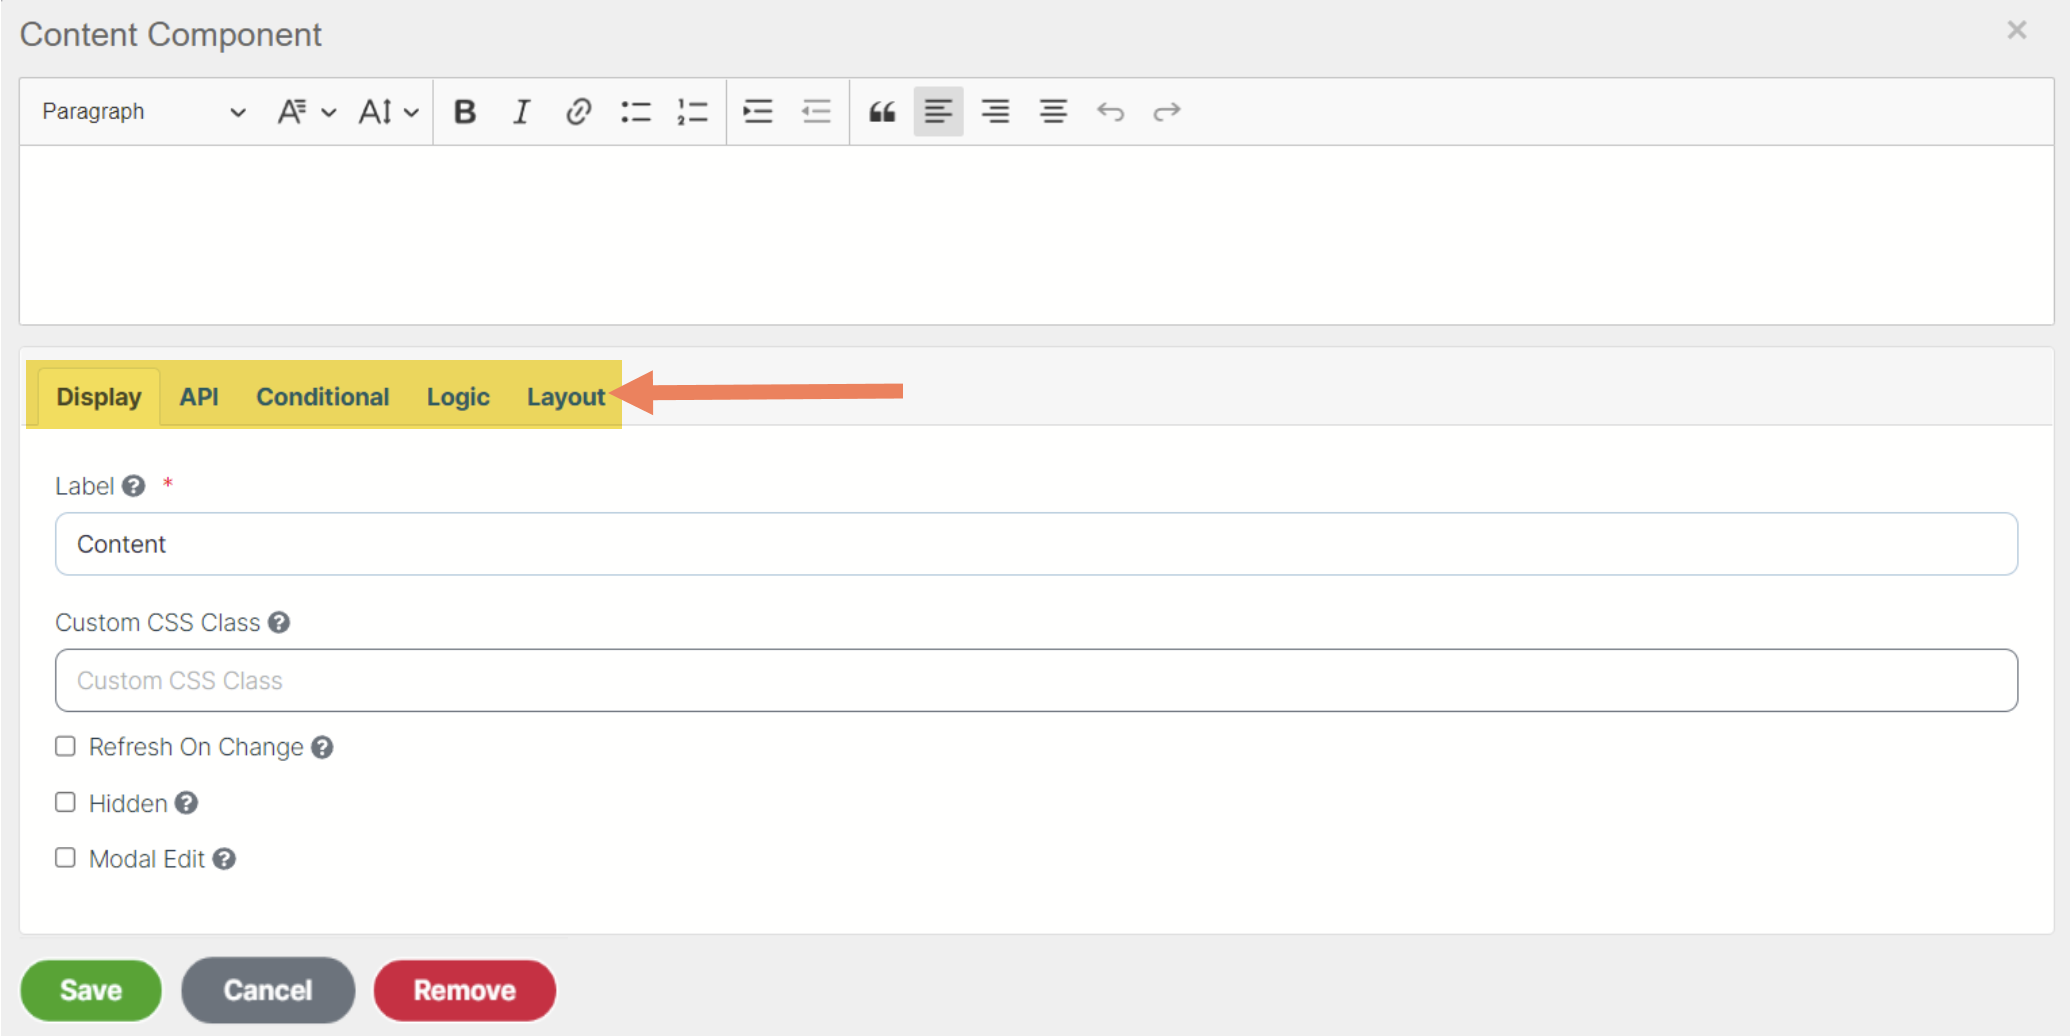
Task: Create a numbered list
Action: pyautogui.click(x=692, y=112)
